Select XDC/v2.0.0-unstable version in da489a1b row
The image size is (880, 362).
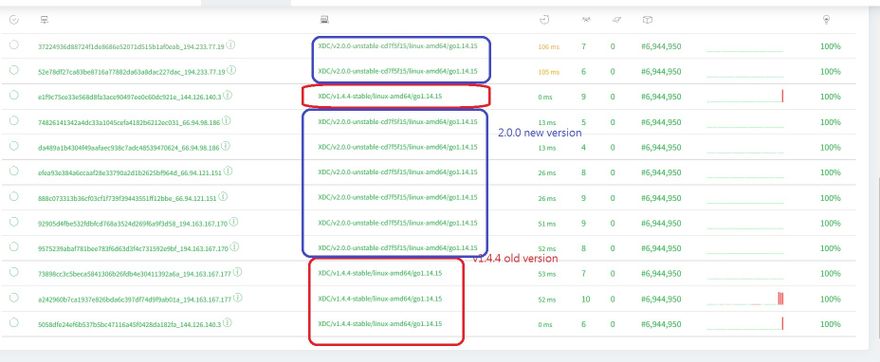398,147
